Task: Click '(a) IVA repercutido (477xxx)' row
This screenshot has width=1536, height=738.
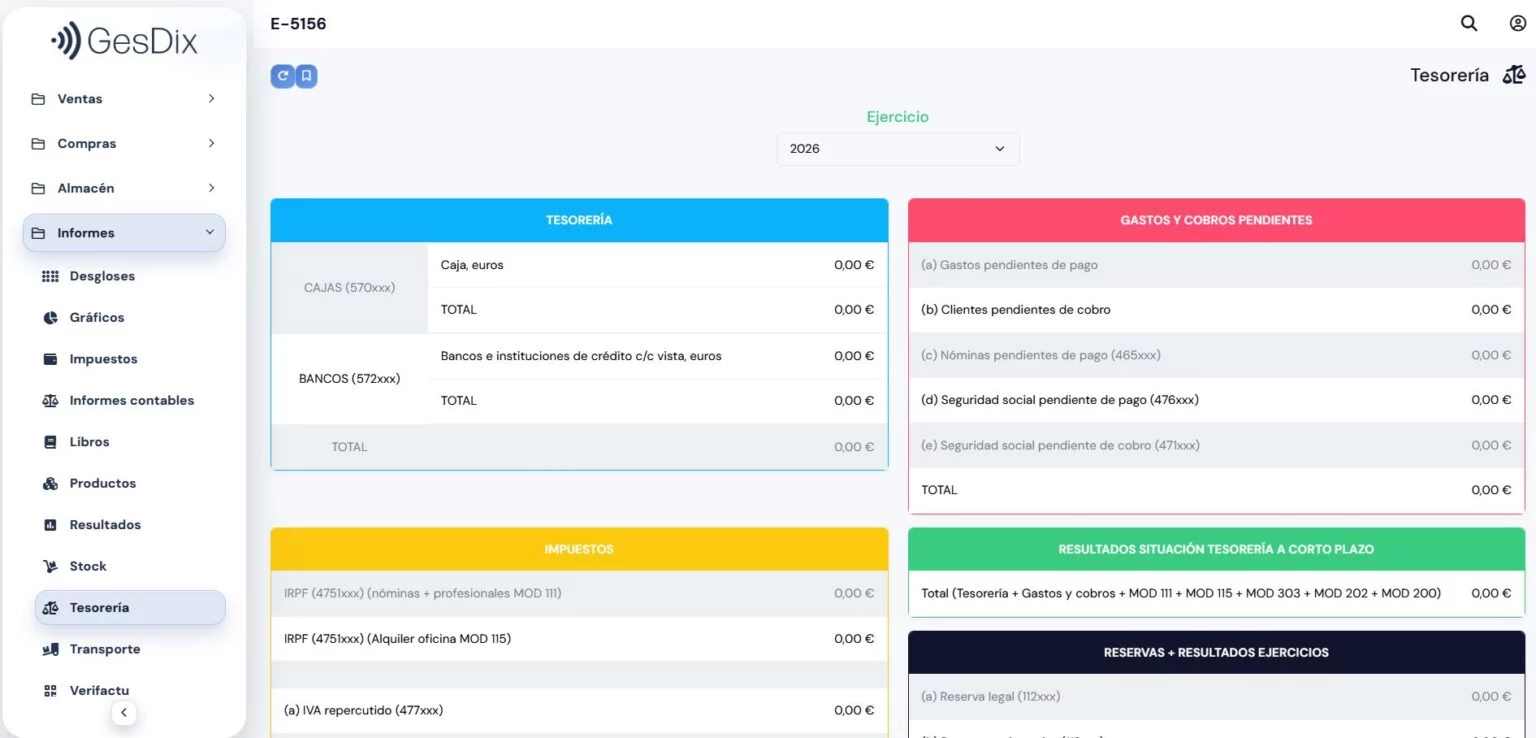Action: point(579,711)
